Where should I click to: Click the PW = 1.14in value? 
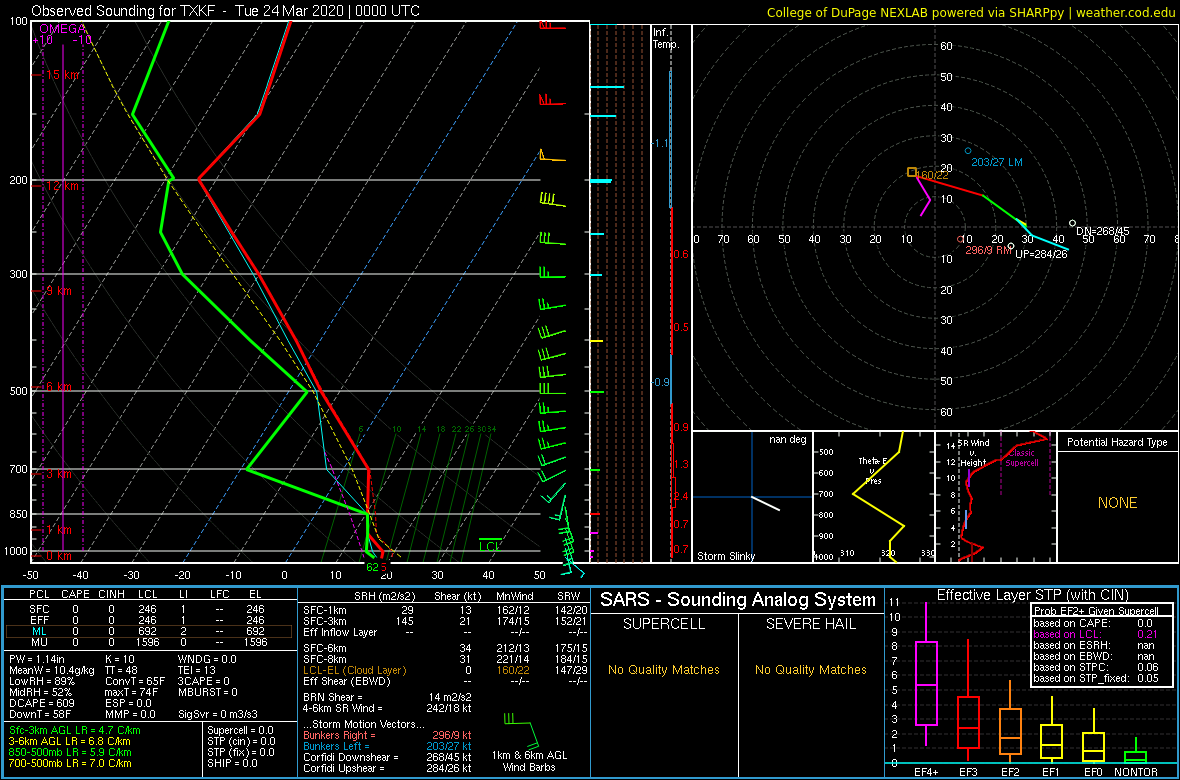(x=38, y=659)
